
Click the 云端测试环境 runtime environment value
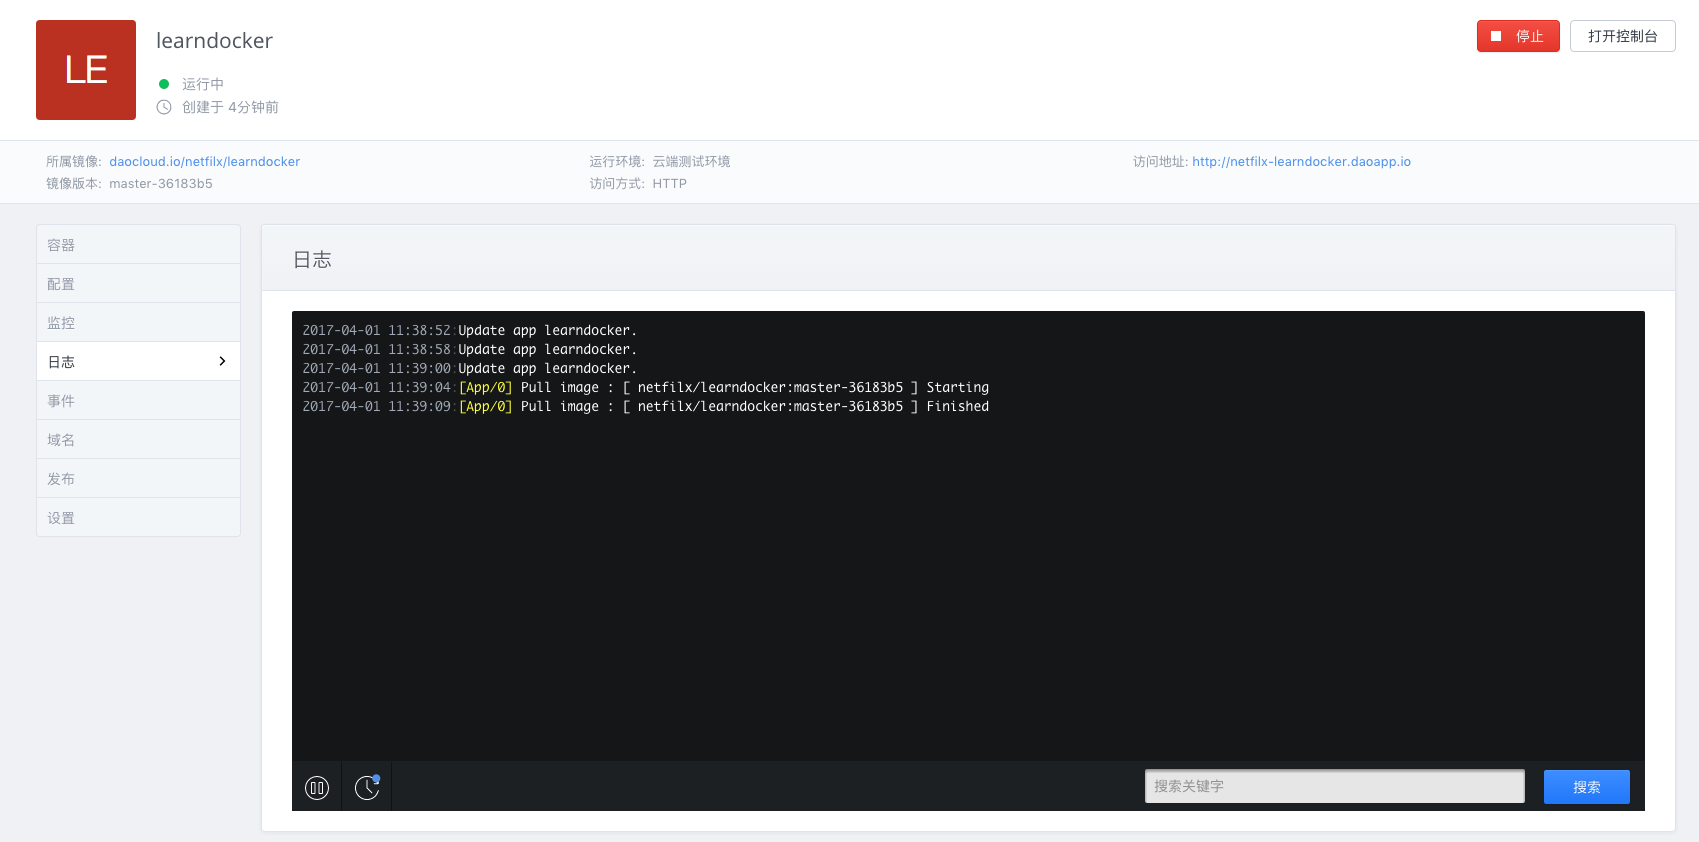691,161
